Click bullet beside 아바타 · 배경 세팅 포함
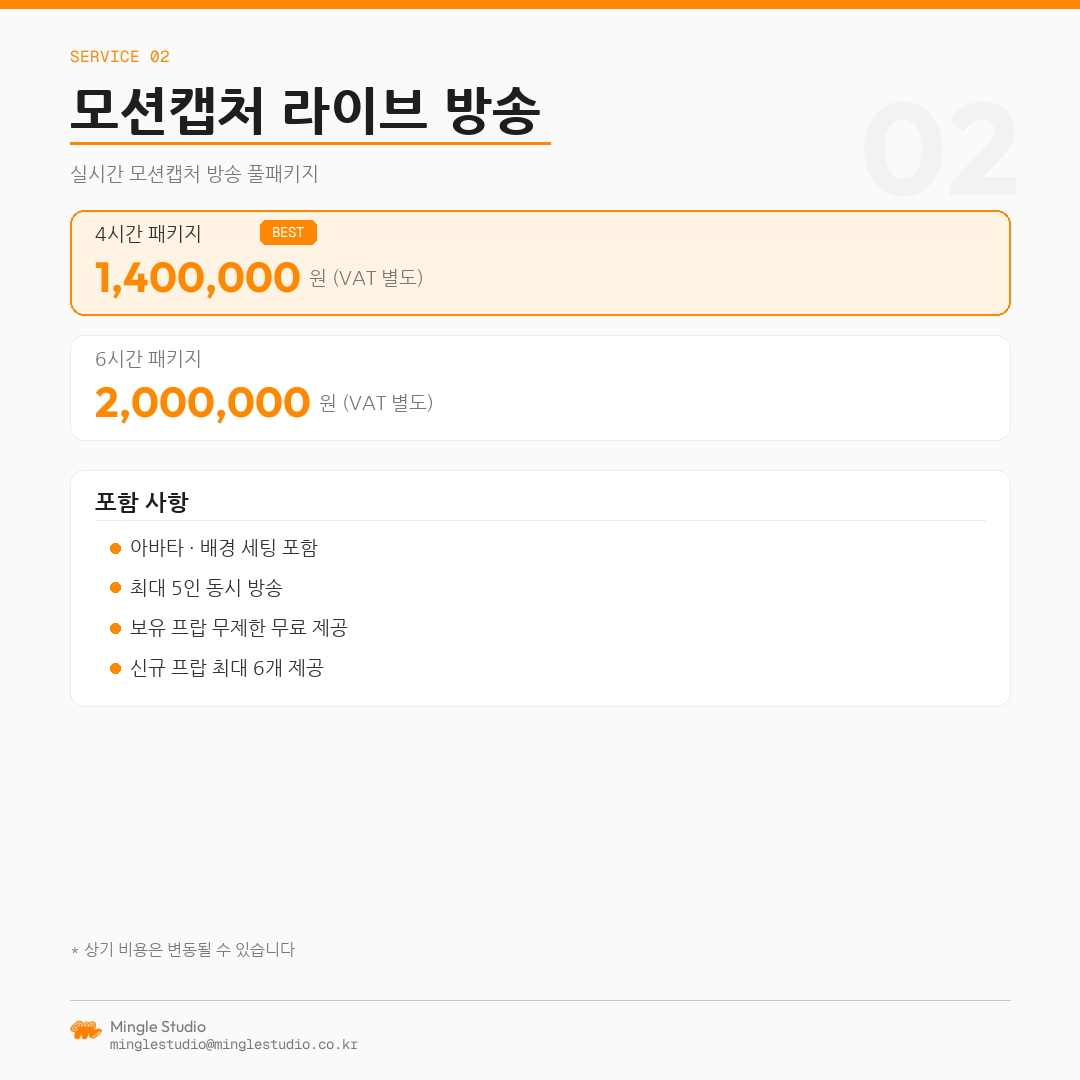Screen dimensions: 1080x1080 tap(115, 548)
